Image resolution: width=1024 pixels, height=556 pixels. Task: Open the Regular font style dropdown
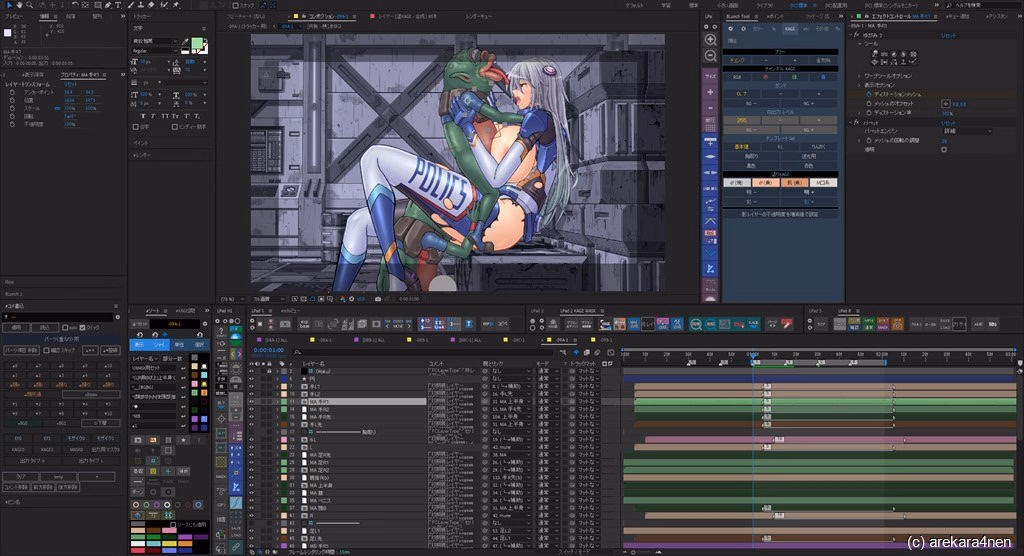(x=156, y=50)
